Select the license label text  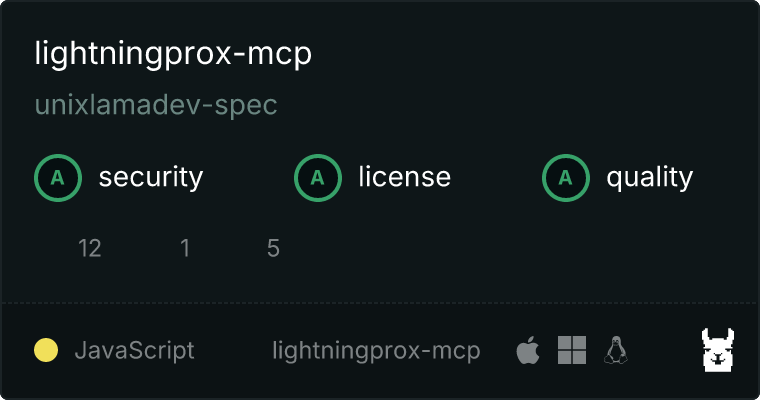tap(404, 177)
